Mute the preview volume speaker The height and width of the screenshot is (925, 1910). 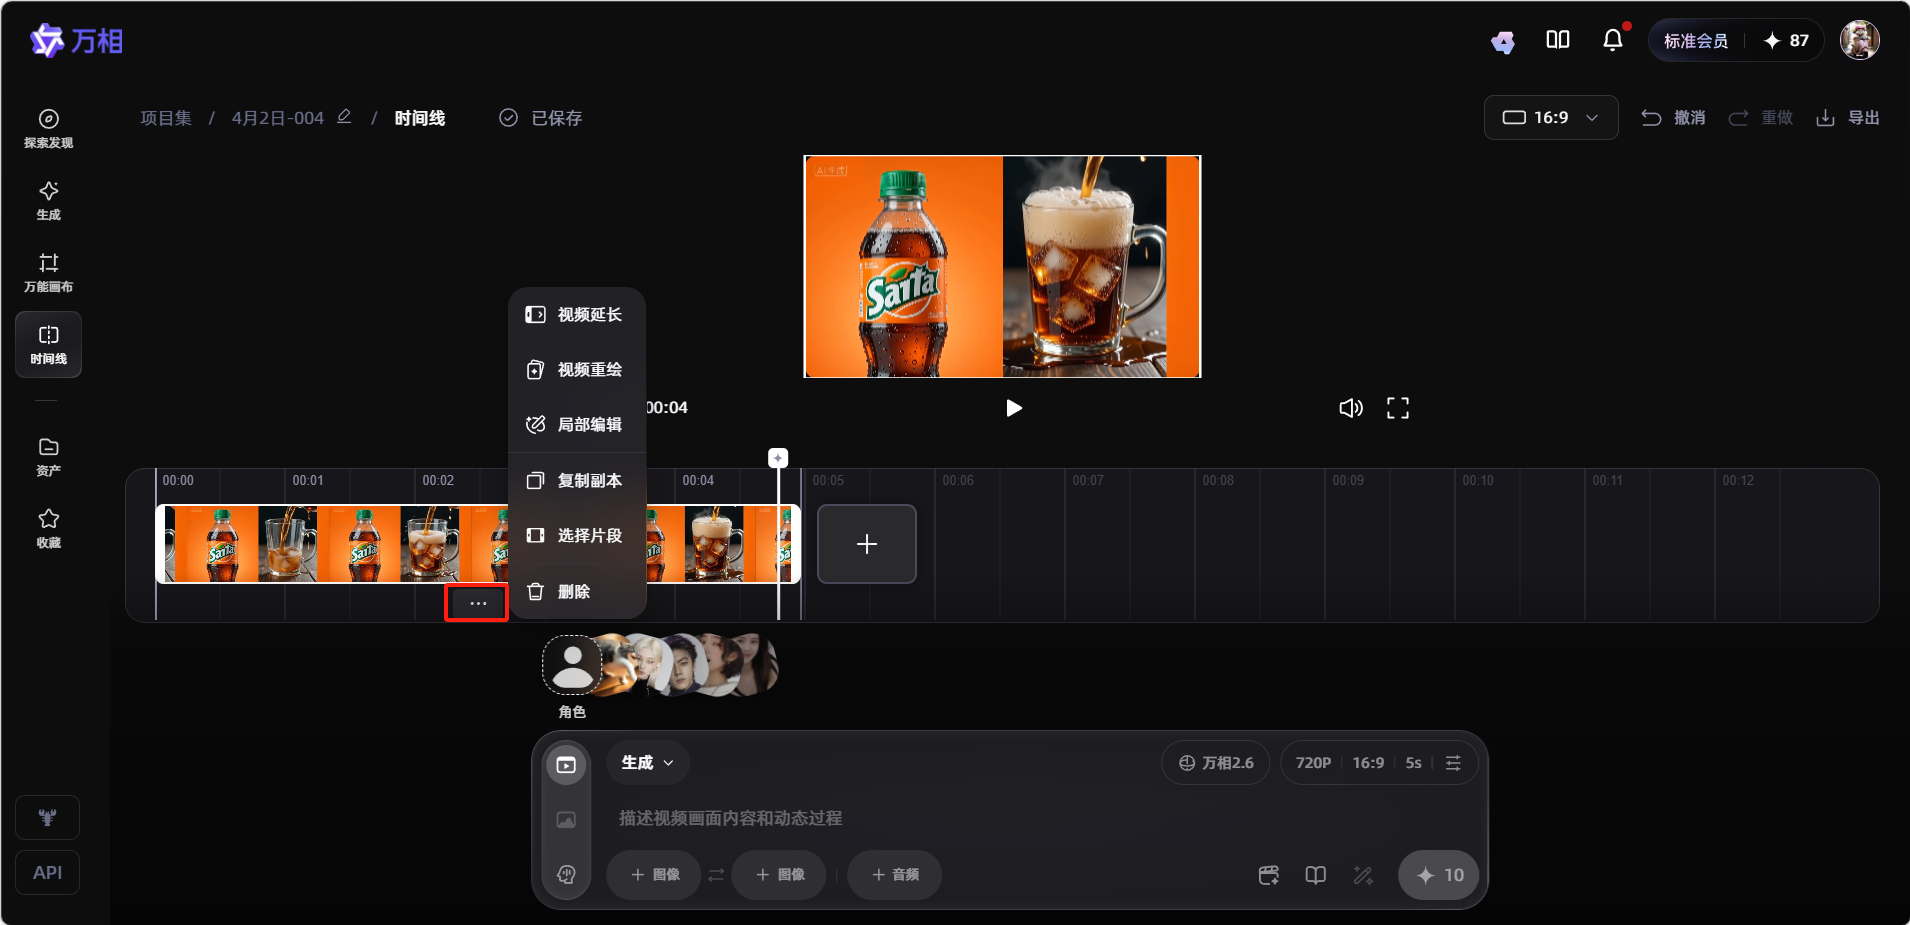tap(1350, 408)
